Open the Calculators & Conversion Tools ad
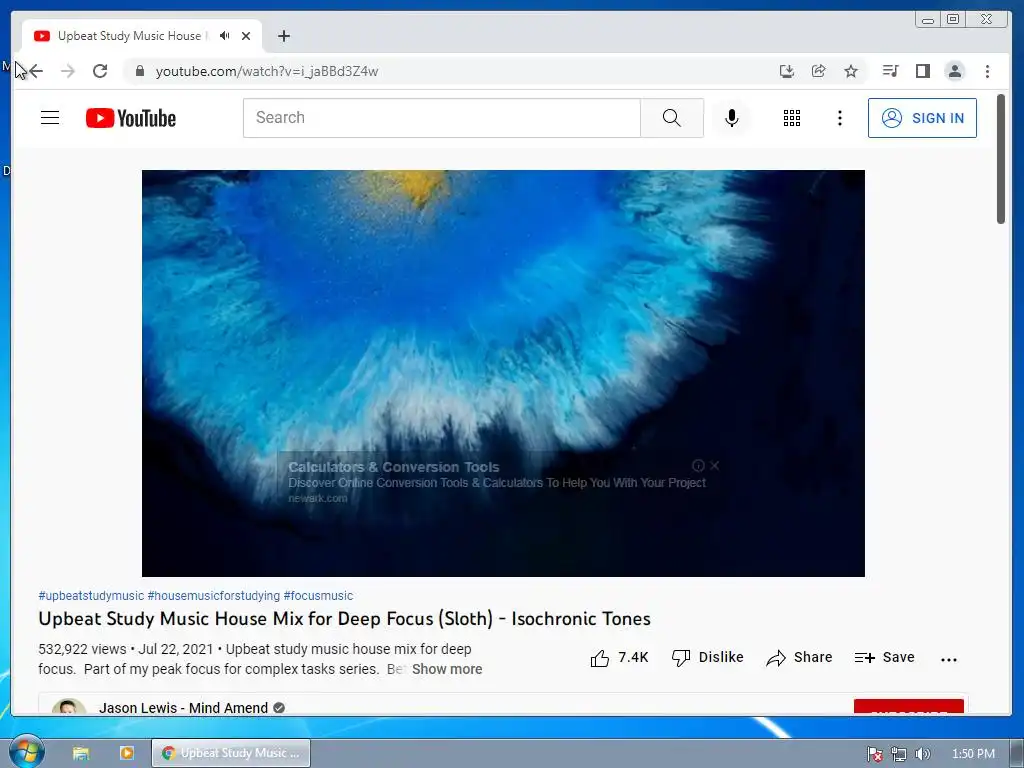Image resolution: width=1024 pixels, height=768 pixels. click(x=394, y=467)
